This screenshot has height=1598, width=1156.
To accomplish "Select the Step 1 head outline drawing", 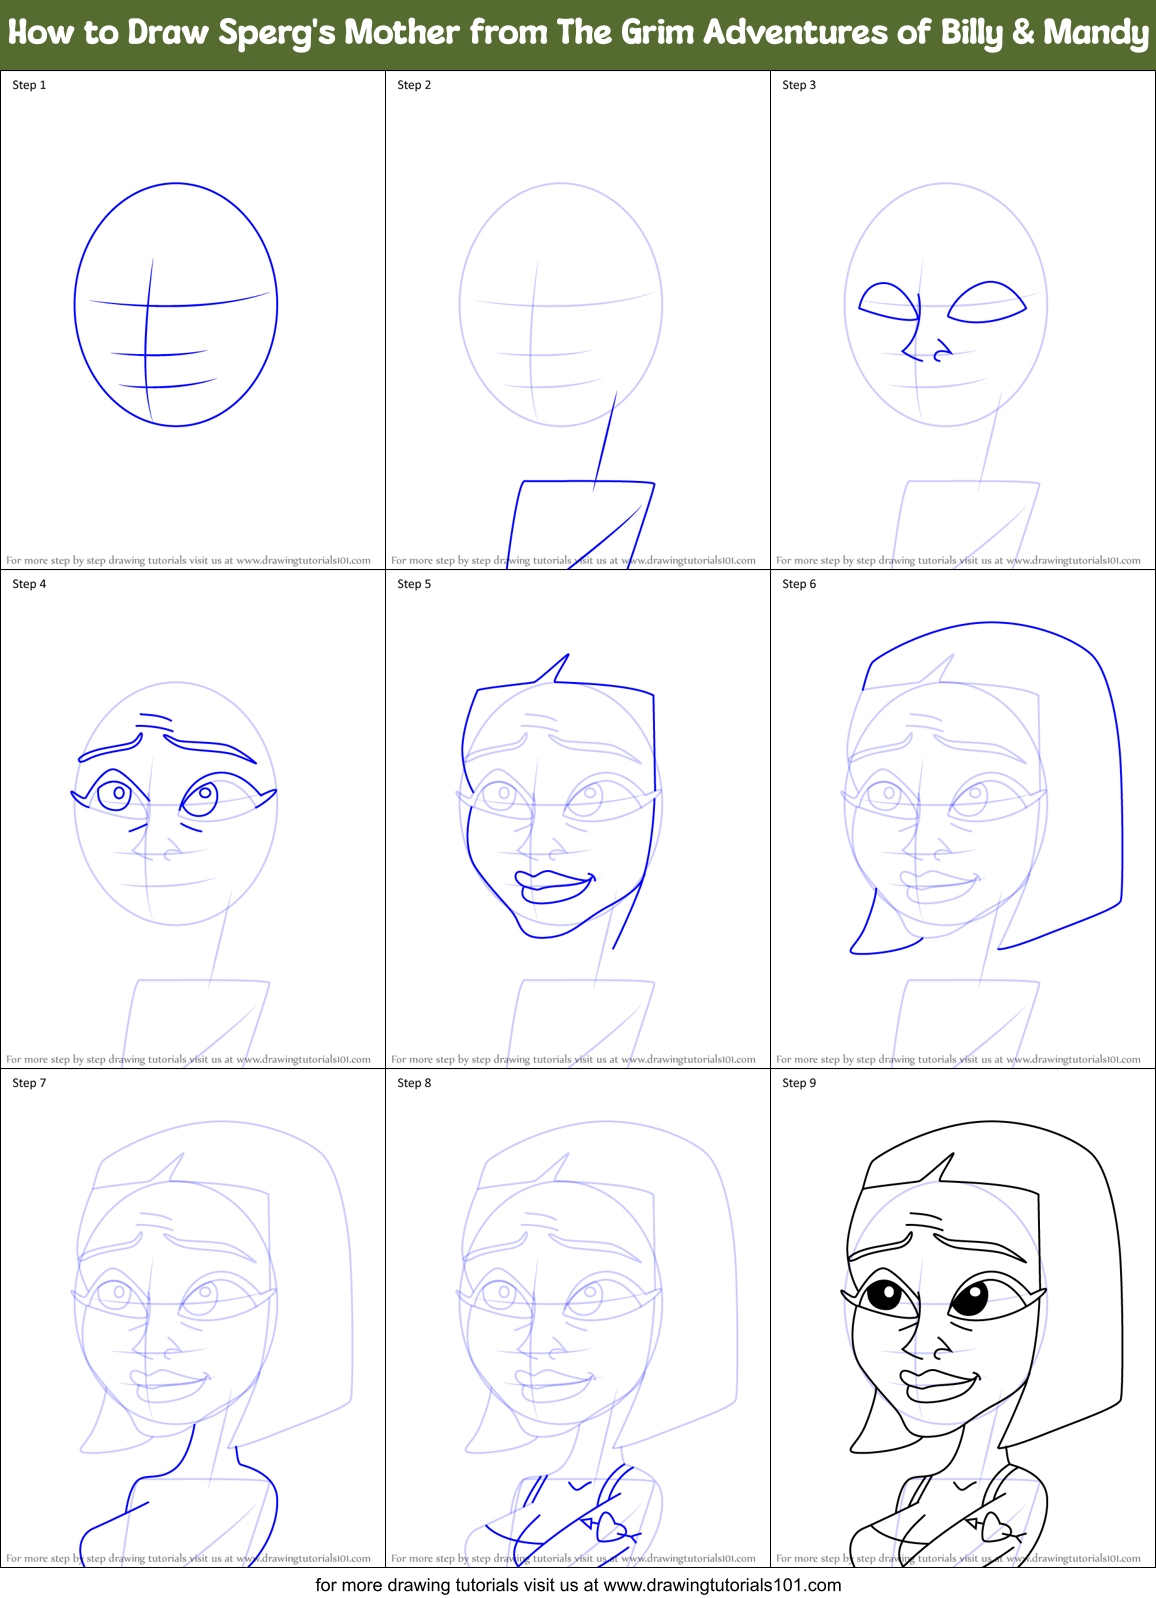I will coord(176,305).
